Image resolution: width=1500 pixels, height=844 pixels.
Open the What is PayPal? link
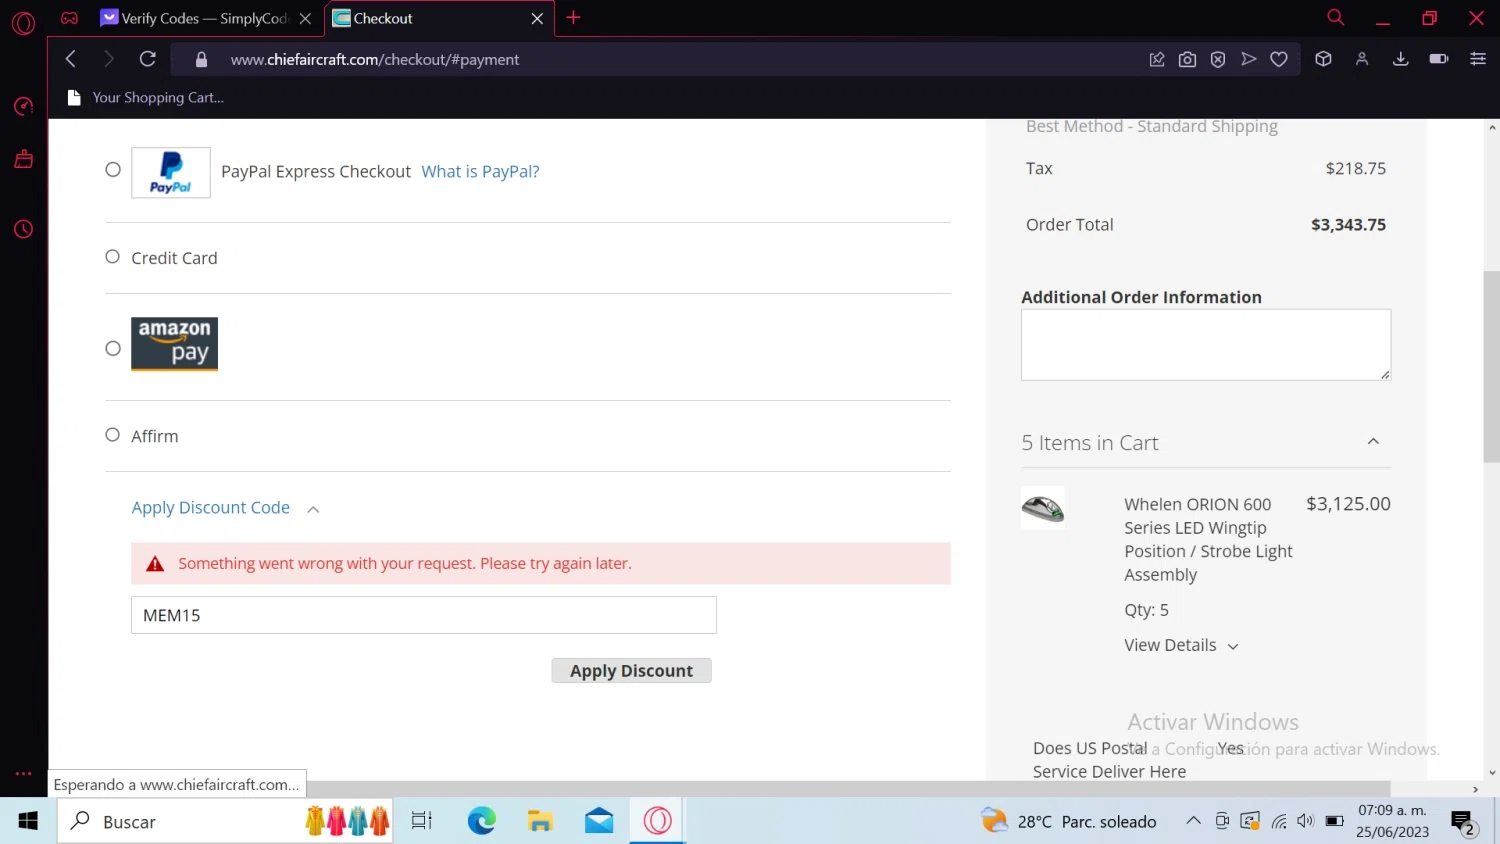(480, 171)
